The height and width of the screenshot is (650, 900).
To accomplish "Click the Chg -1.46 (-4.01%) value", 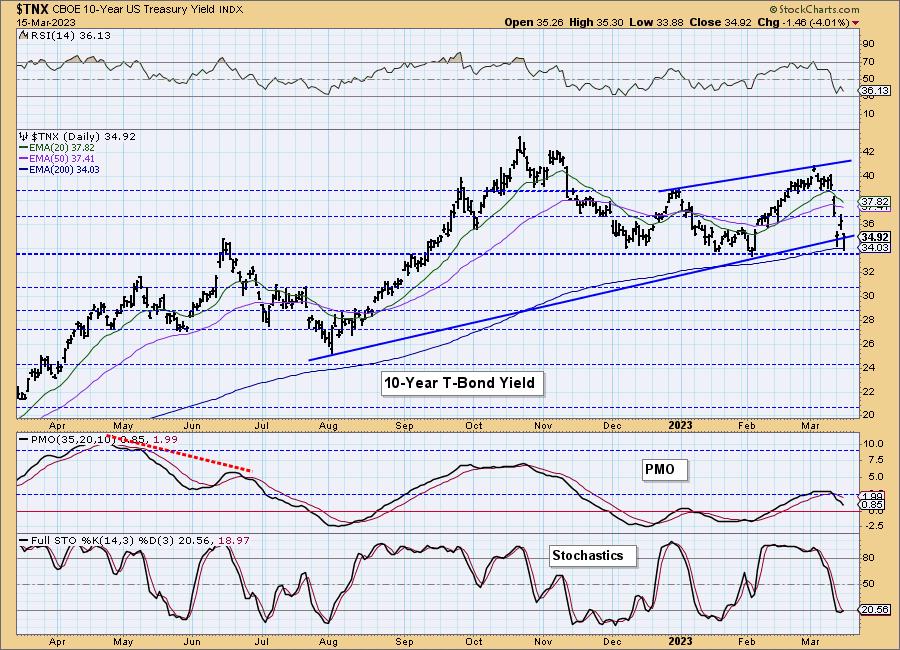I will (x=804, y=23).
